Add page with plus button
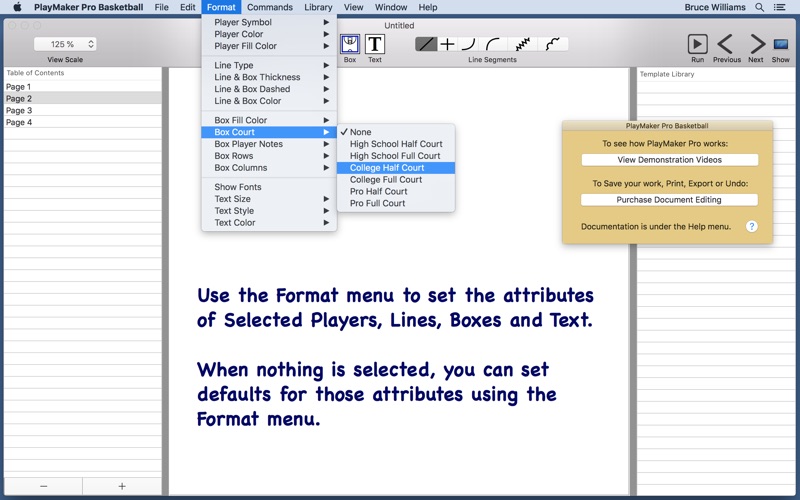 (121, 486)
